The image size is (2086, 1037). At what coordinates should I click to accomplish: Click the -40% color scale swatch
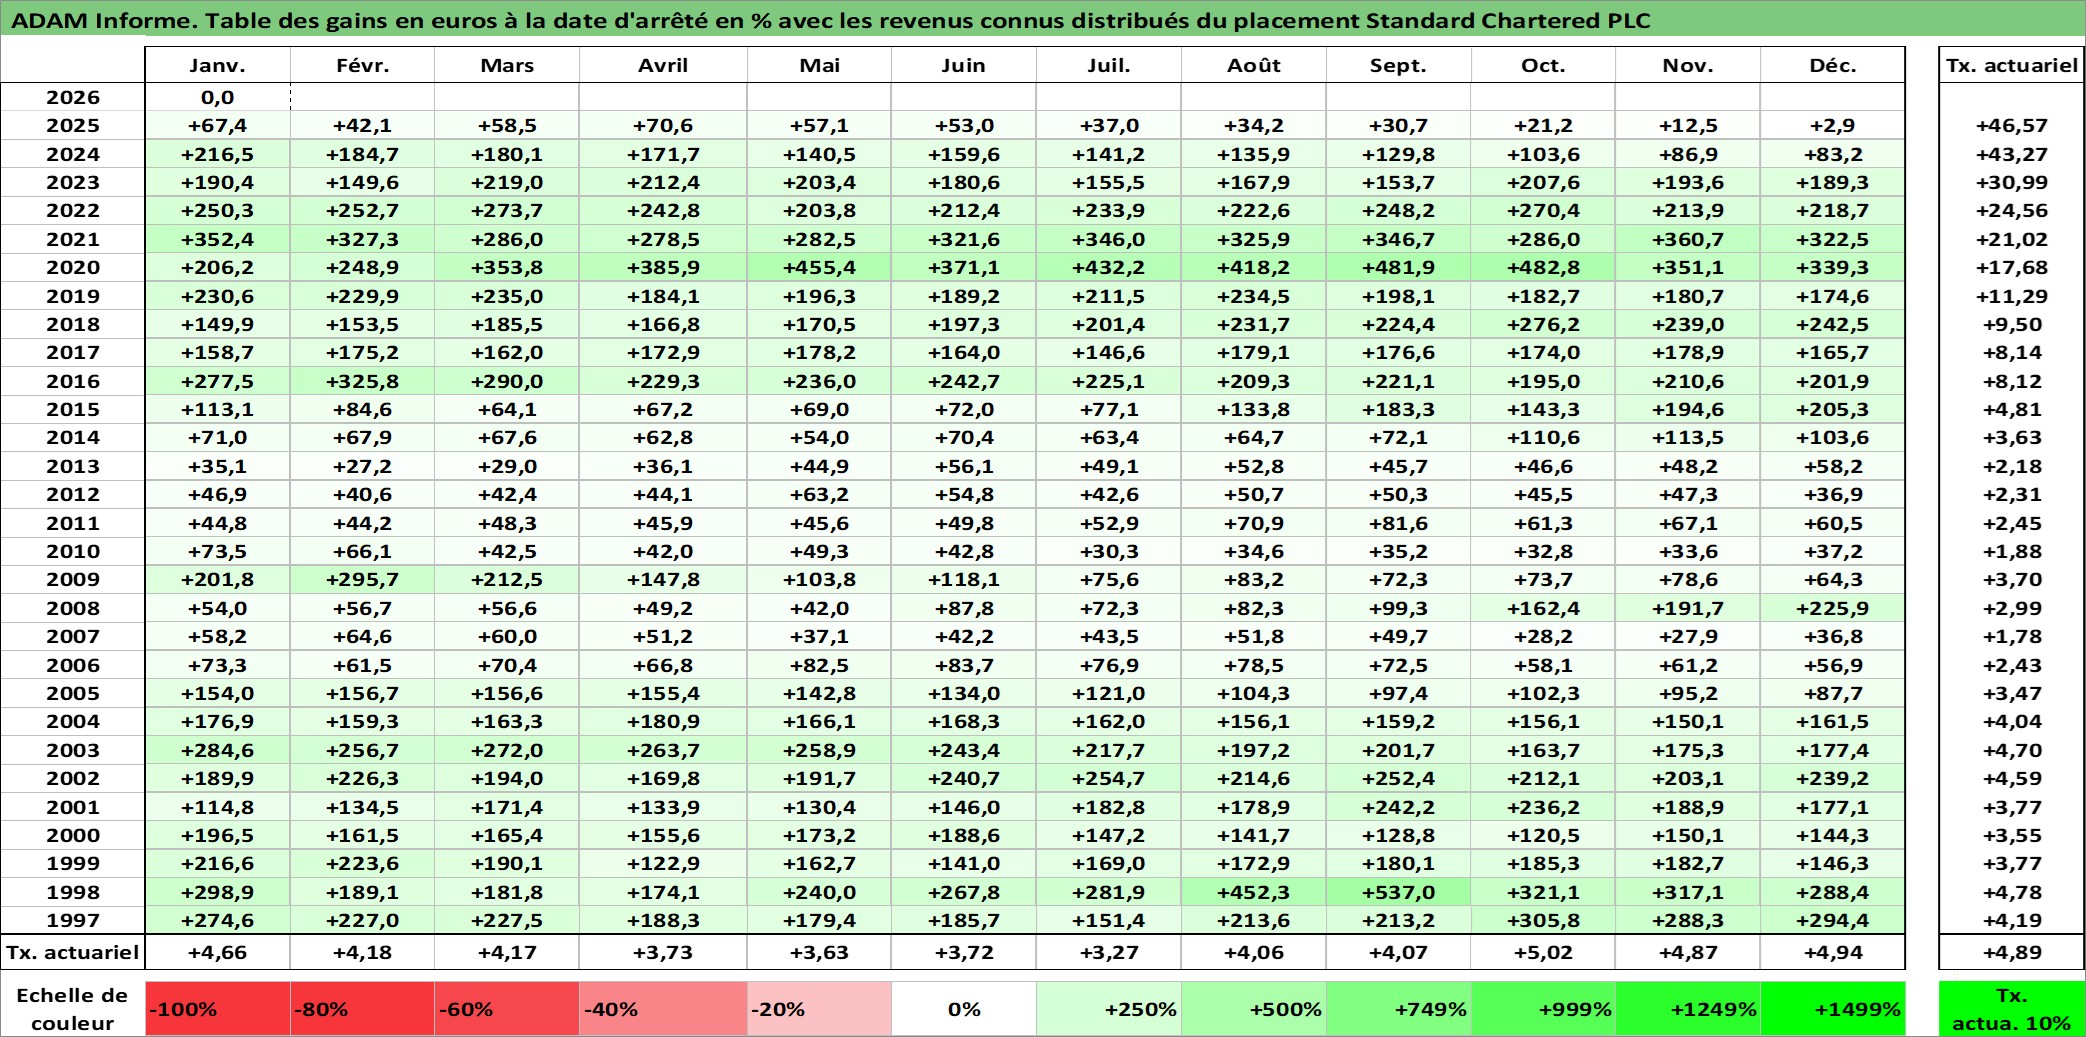(x=663, y=1009)
